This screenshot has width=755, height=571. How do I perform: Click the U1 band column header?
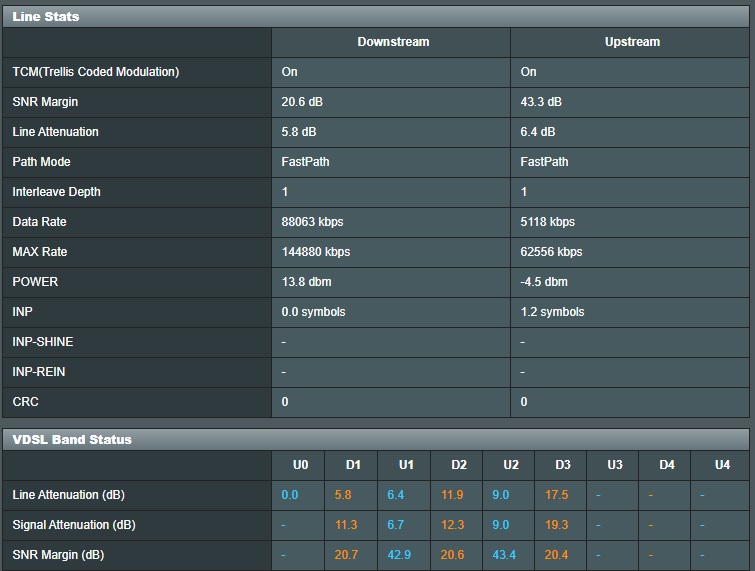pyautogui.click(x=406, y=465)
